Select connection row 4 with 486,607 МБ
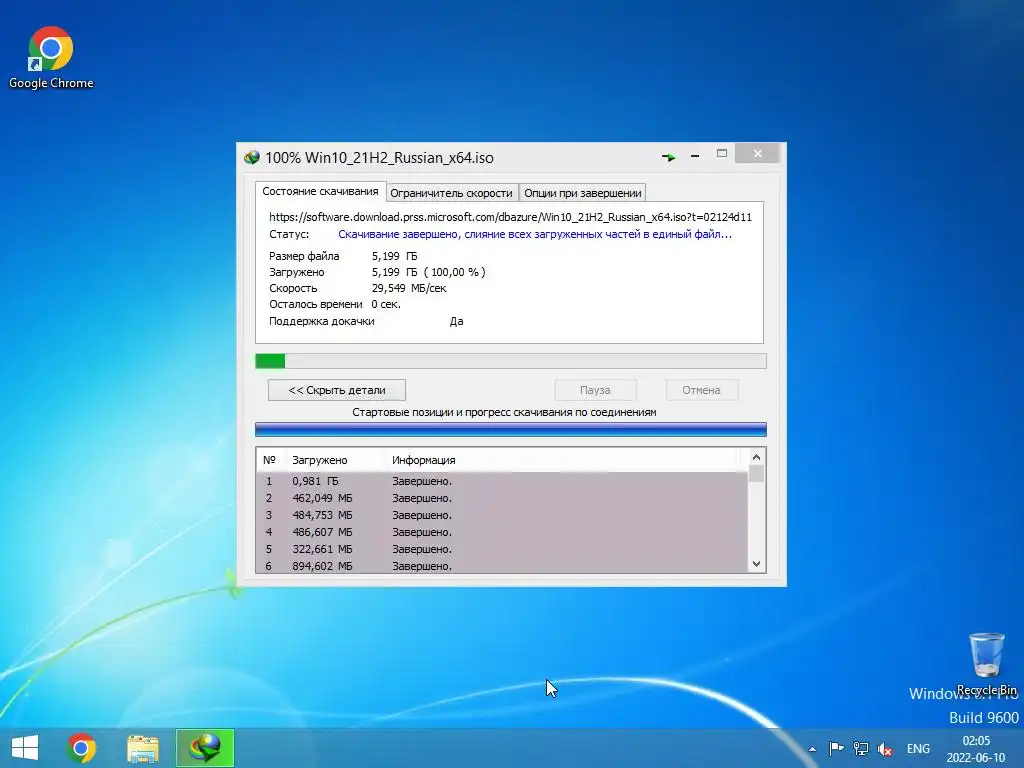 coord(502,532)
